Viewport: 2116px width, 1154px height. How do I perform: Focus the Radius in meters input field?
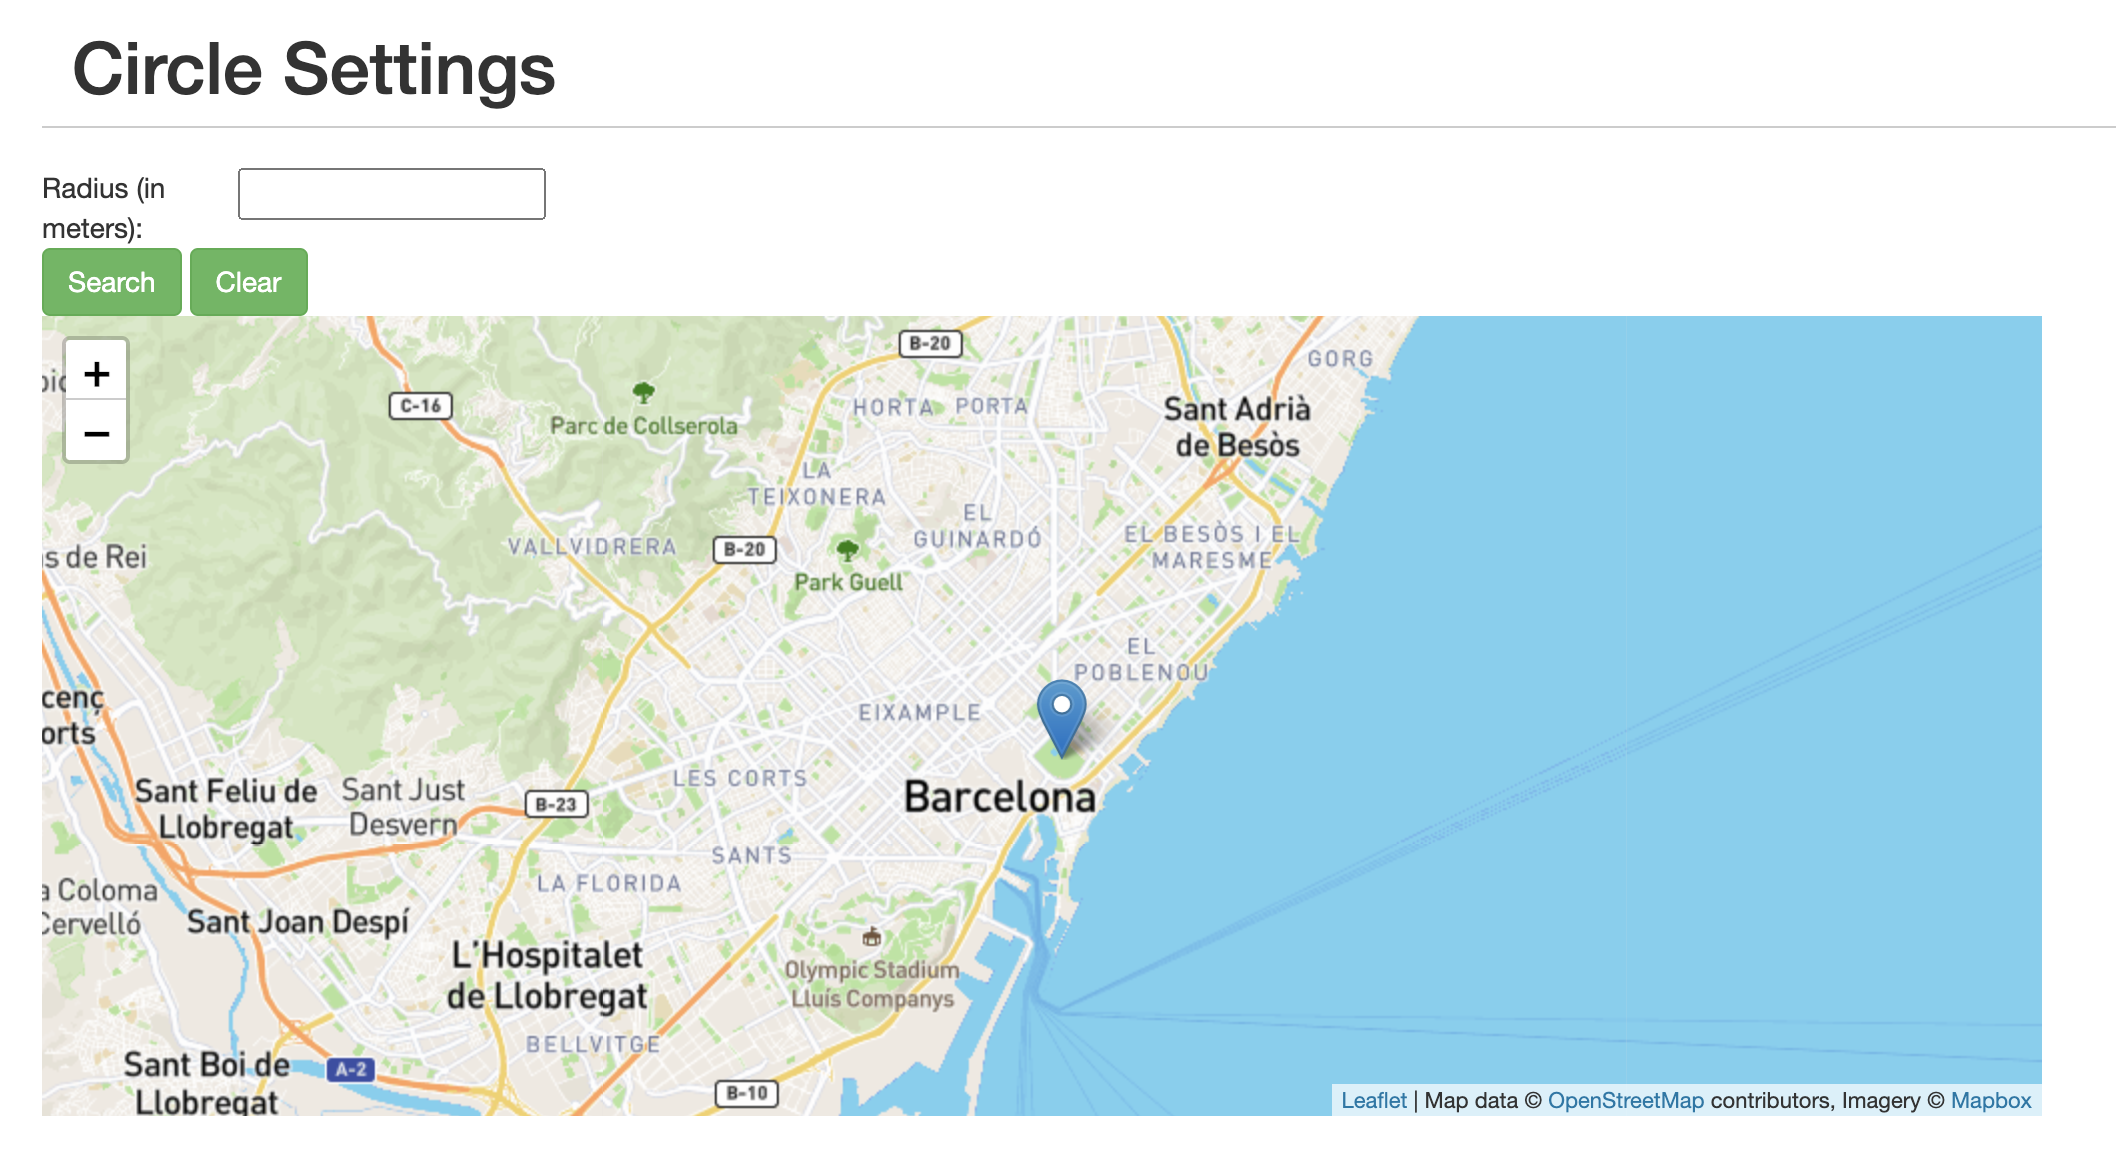point(392,194)
